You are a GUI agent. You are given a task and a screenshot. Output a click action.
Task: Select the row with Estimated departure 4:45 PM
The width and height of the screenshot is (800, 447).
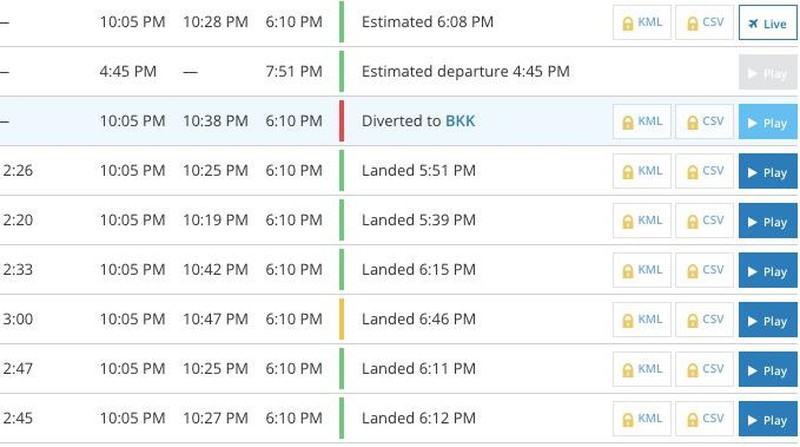[400, 71]
